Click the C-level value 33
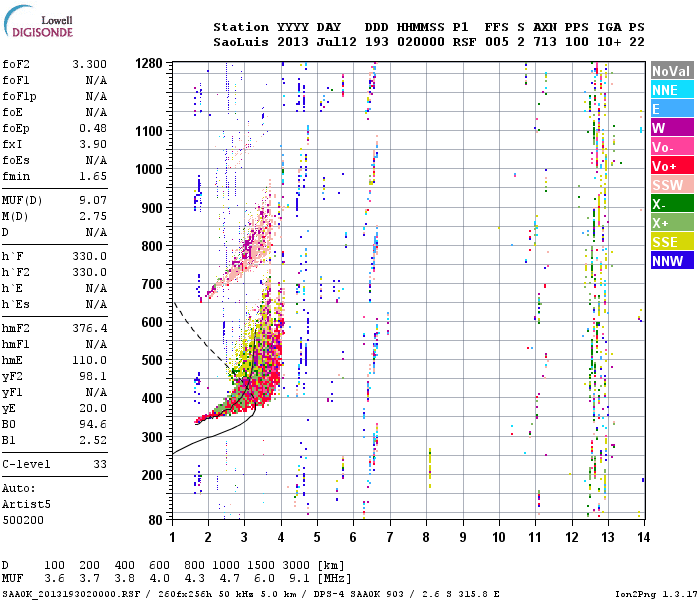 pos(100,464)
